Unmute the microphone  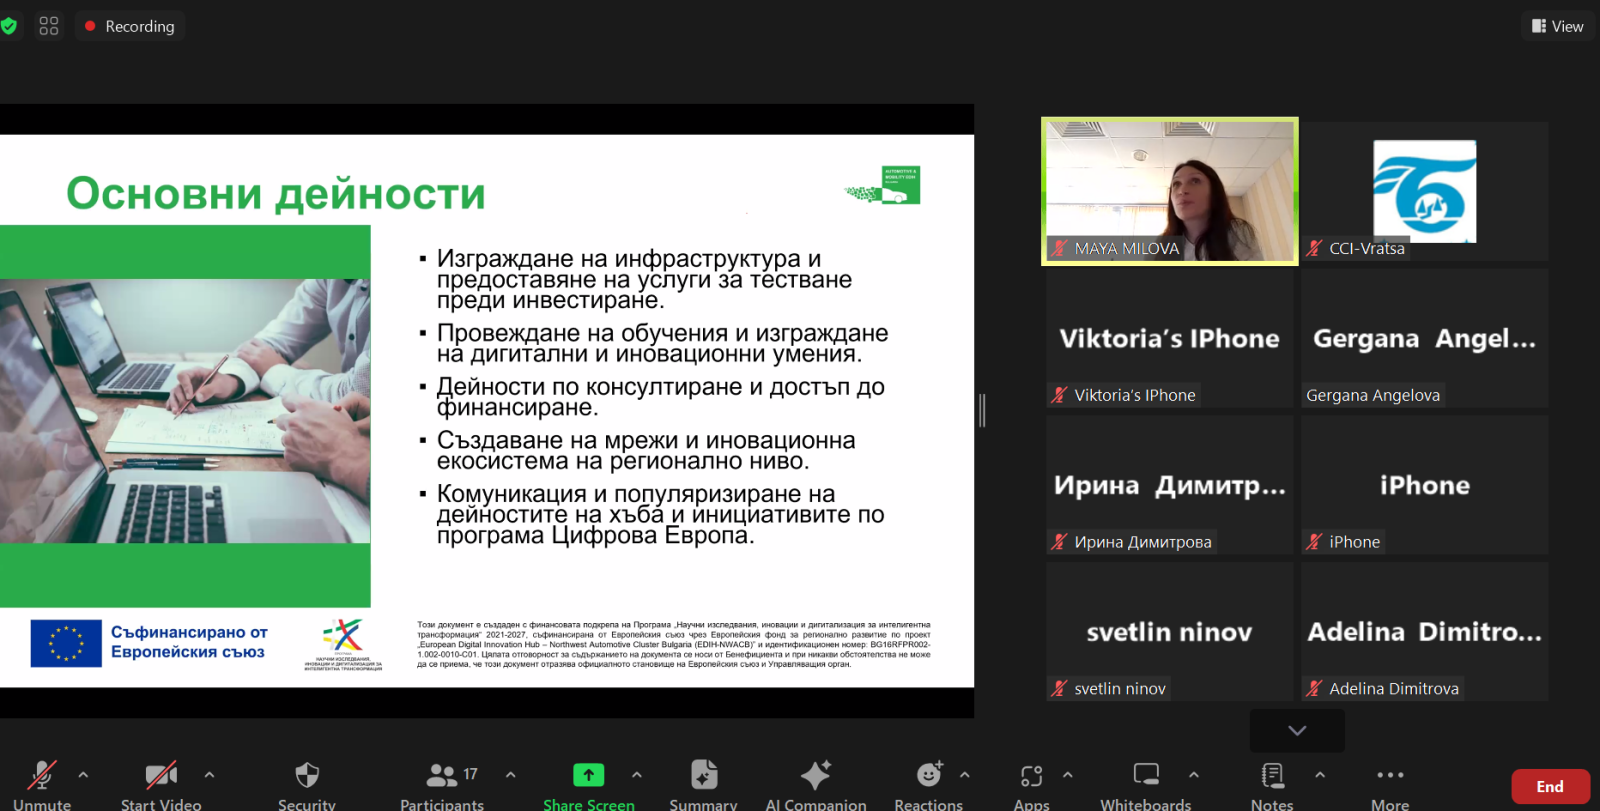click(42, 776)
